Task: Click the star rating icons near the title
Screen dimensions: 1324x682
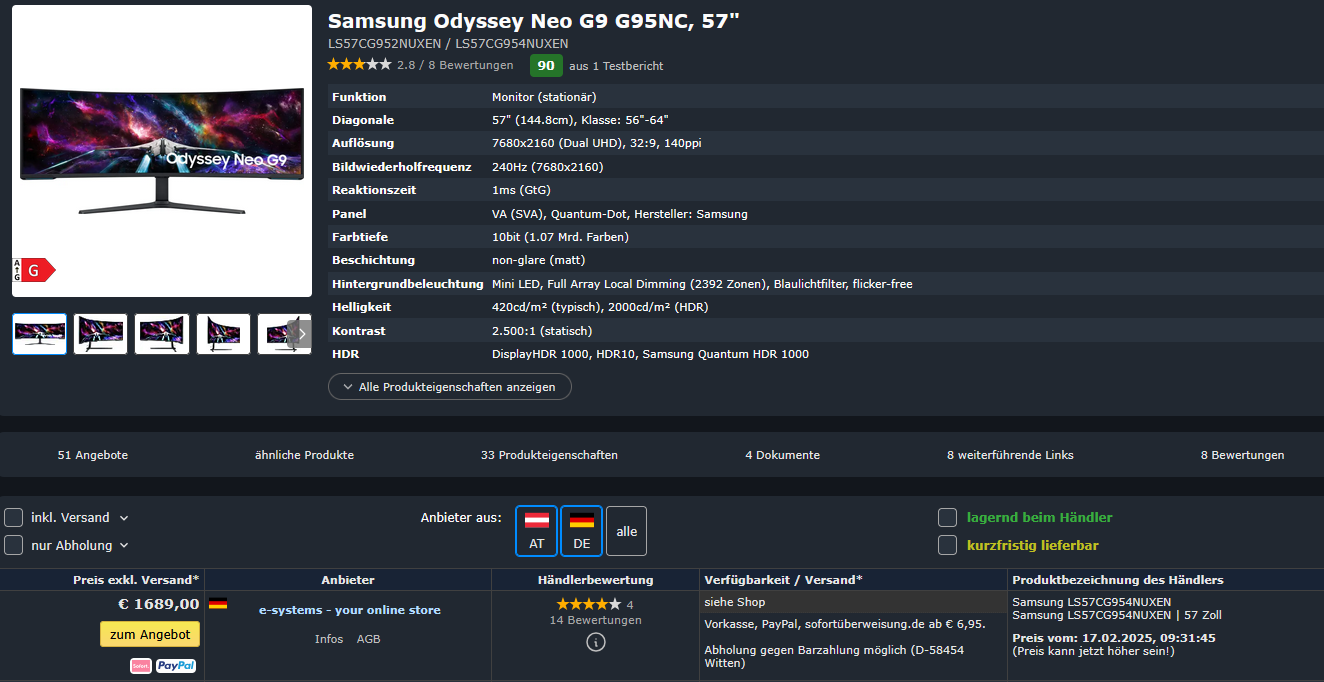Action: point(359,65)
